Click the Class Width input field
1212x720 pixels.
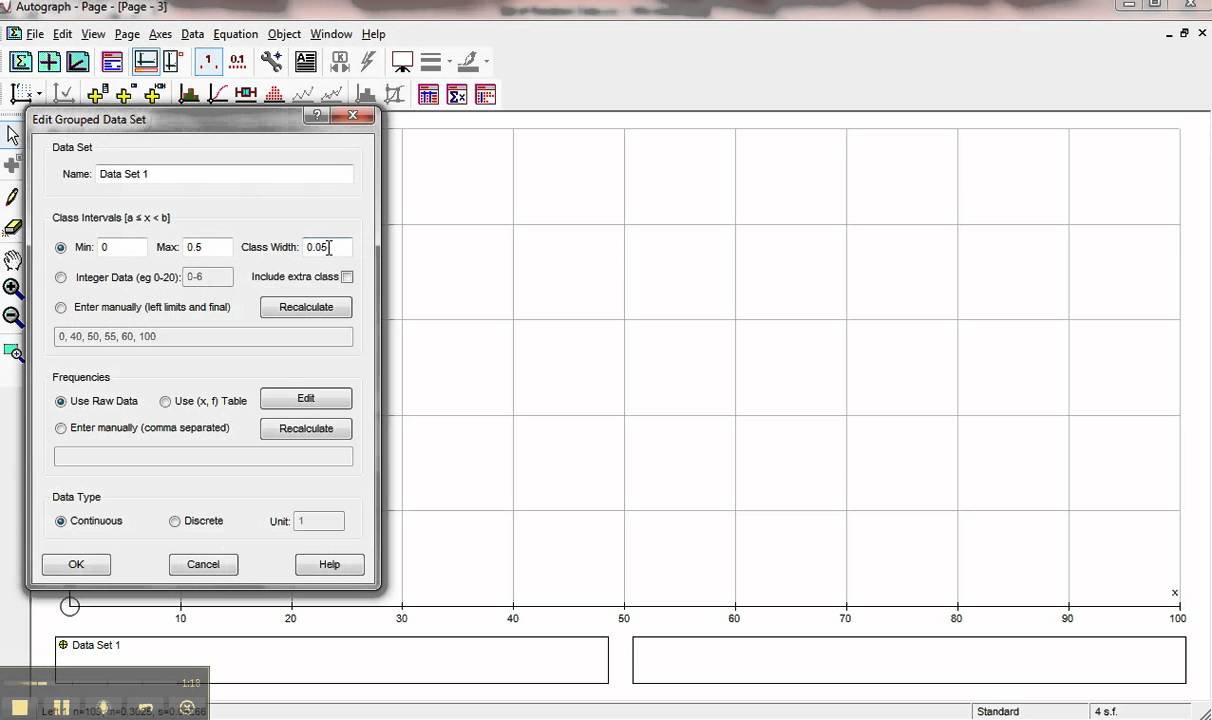coord(327,247)
